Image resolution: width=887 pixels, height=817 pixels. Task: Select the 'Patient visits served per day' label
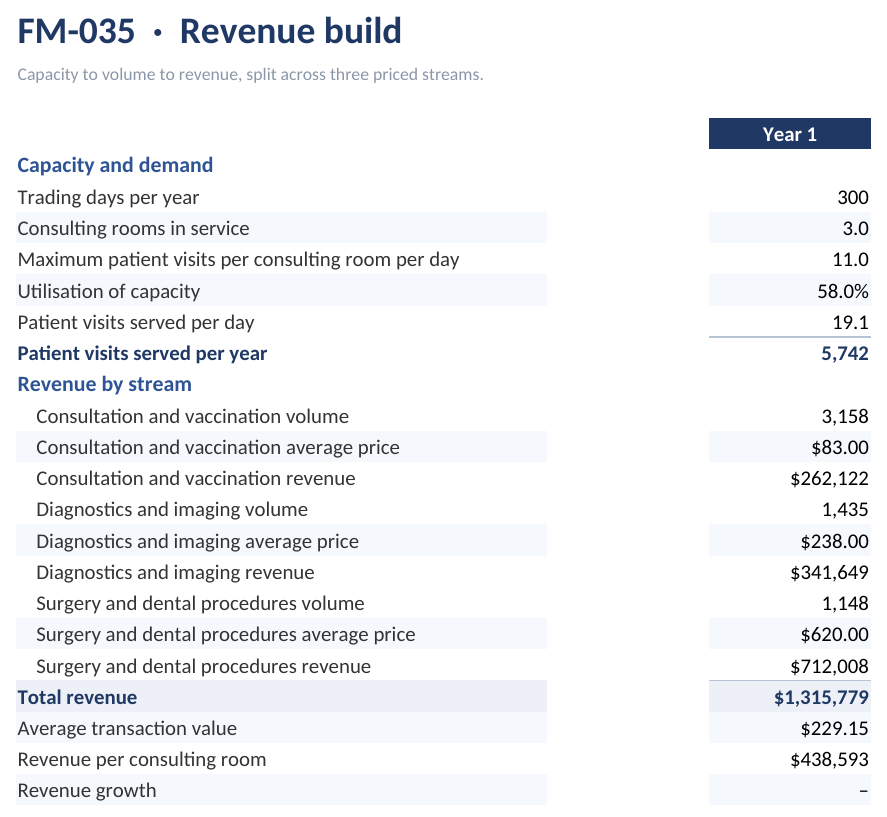[x=136, y=322]
